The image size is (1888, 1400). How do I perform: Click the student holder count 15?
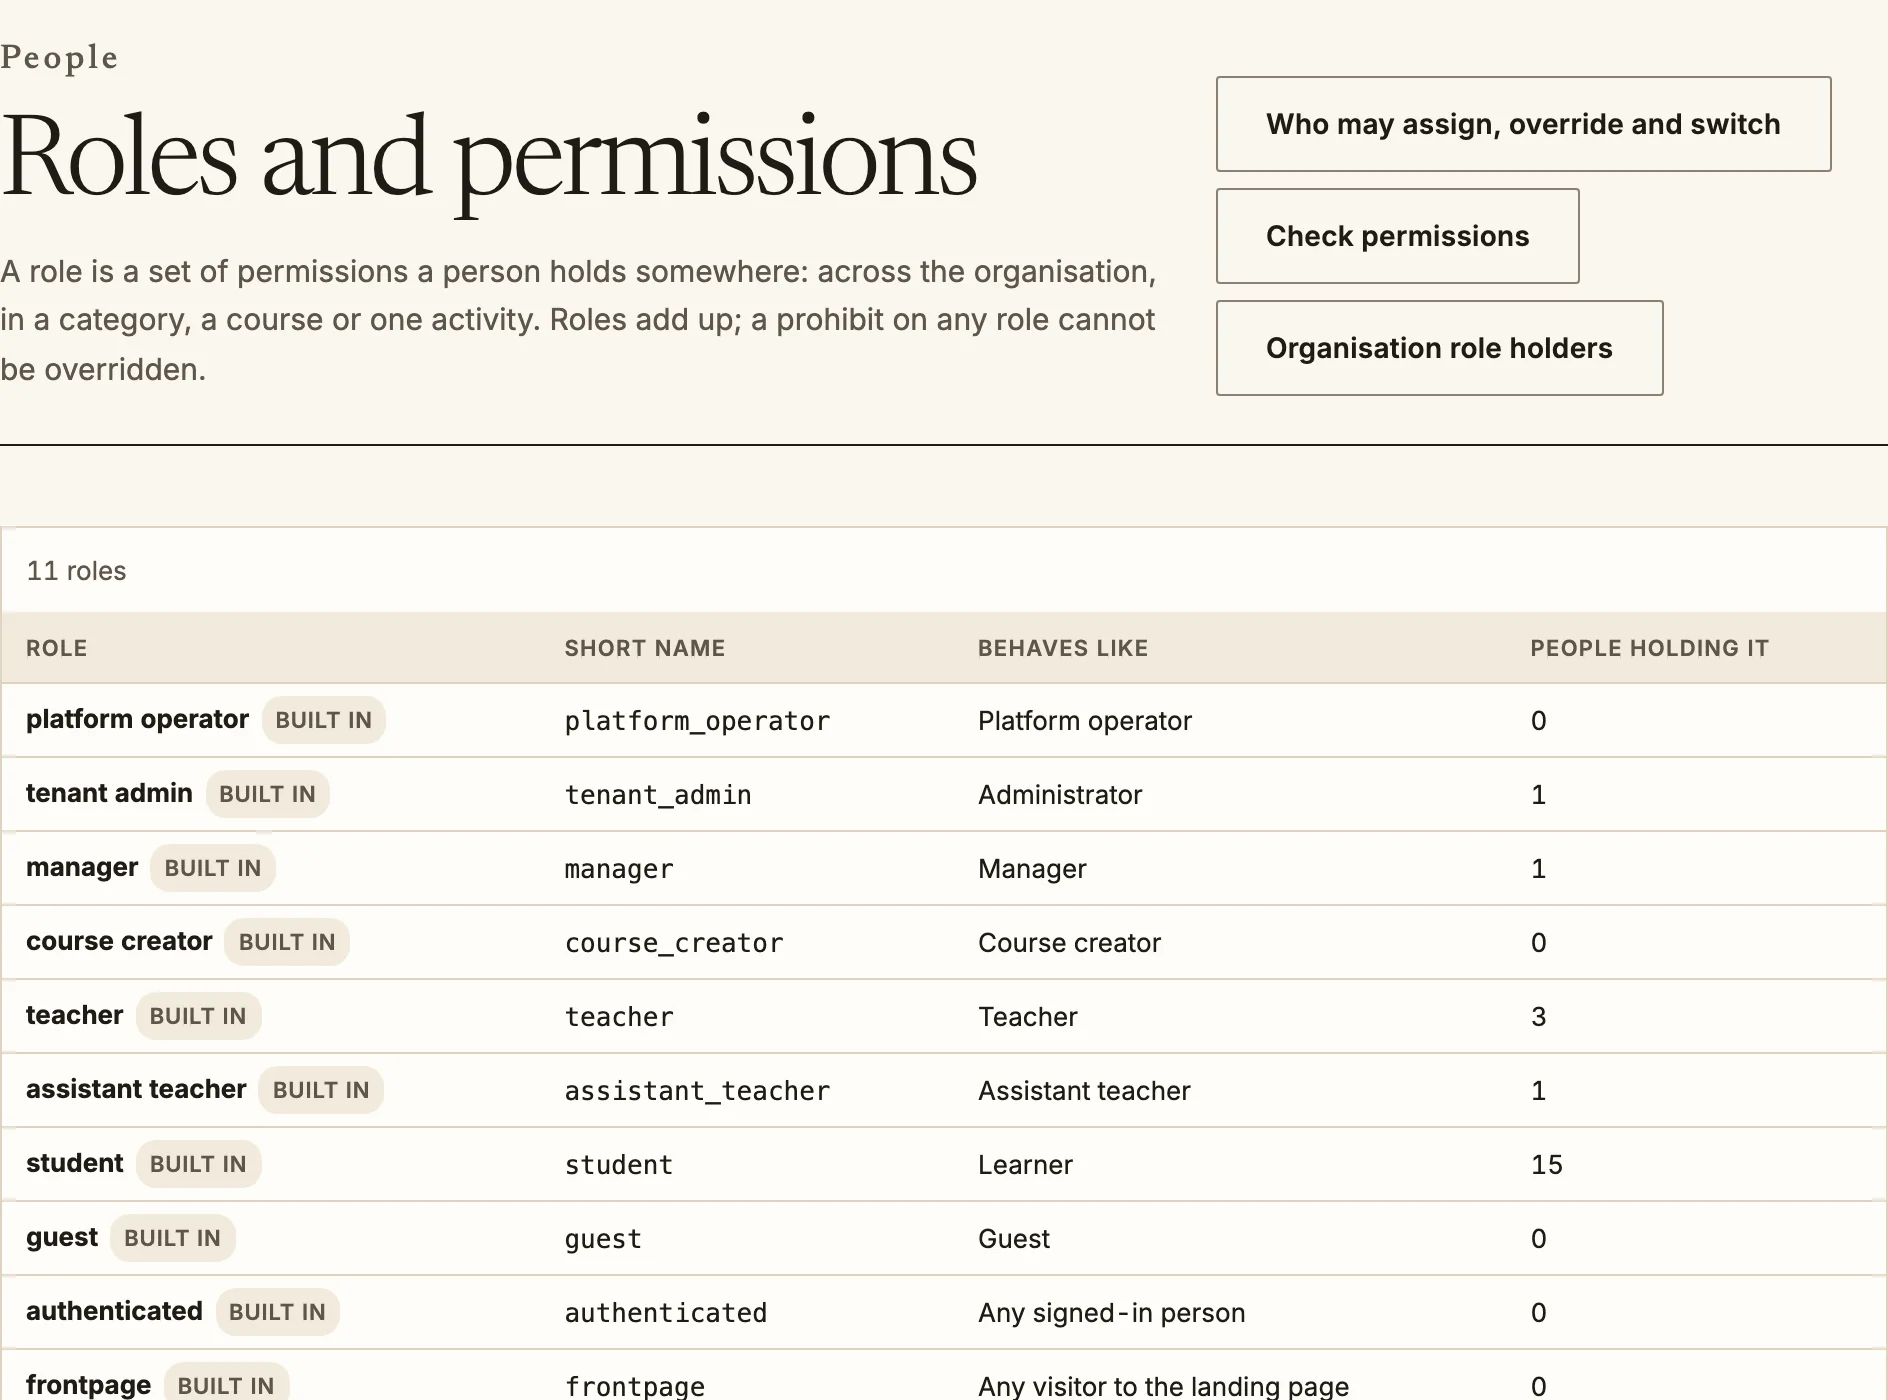pos(1546,1165)
